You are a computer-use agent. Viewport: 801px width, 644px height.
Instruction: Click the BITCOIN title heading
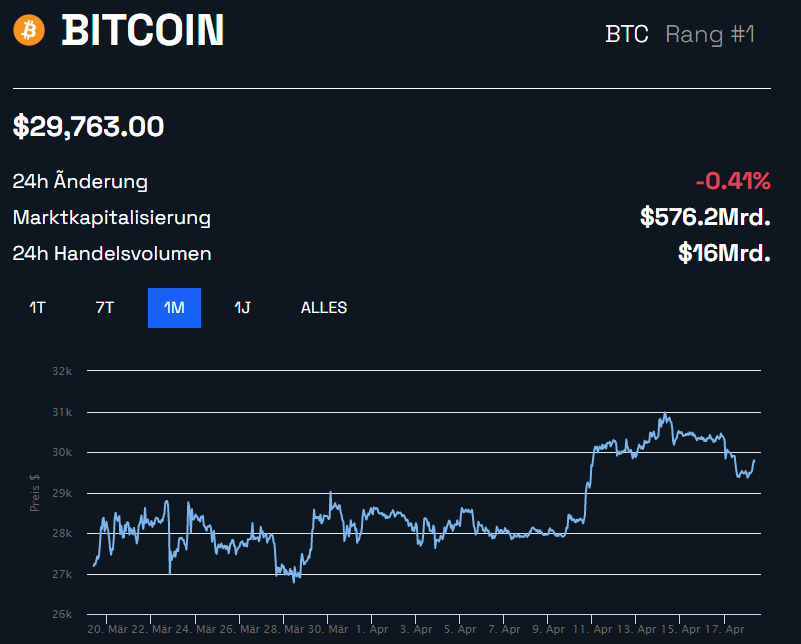[x=143, y=31]
